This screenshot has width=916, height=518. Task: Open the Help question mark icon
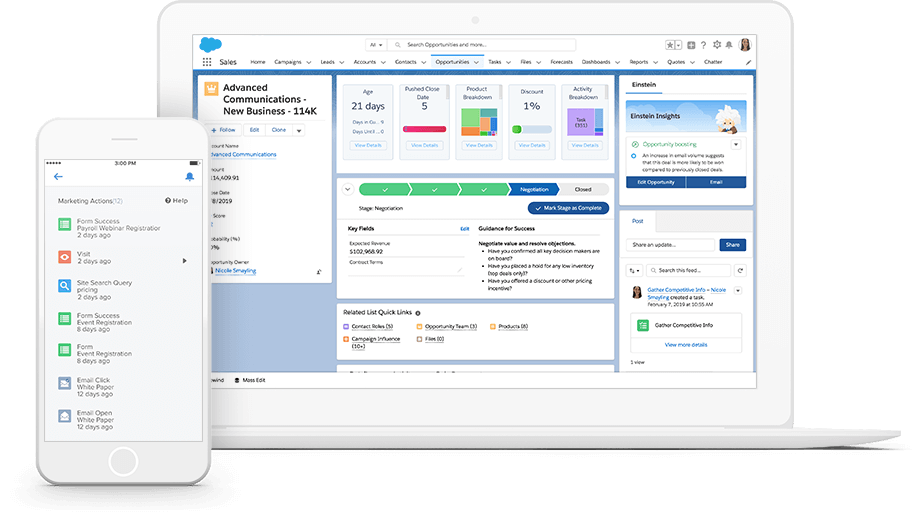[703, 45]
